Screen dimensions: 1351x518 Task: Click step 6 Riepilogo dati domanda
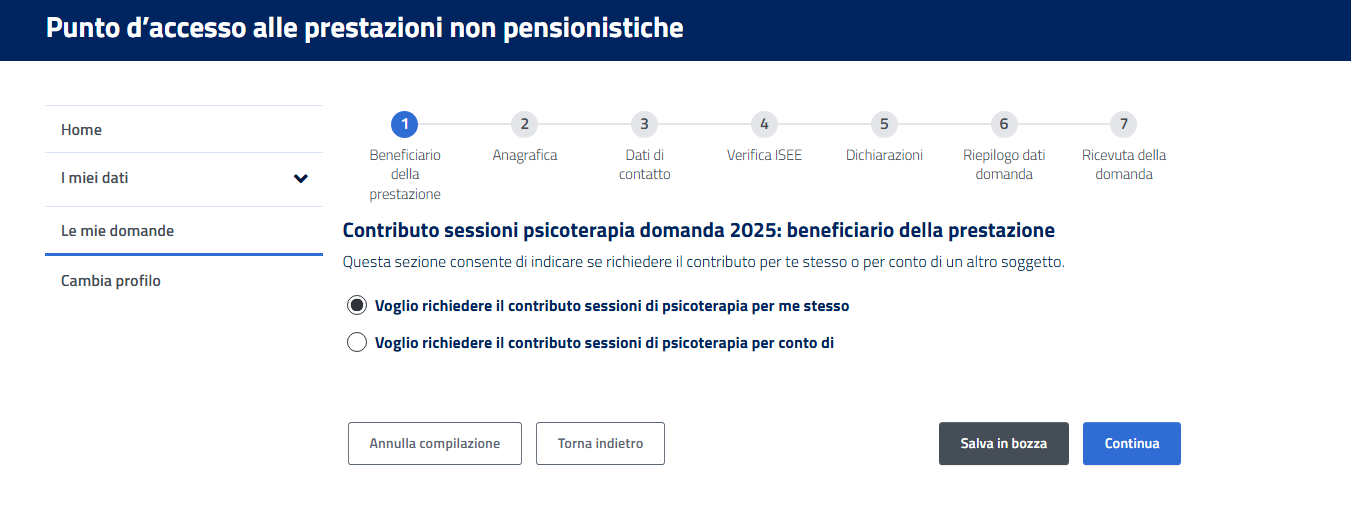tap(1004, 124)
